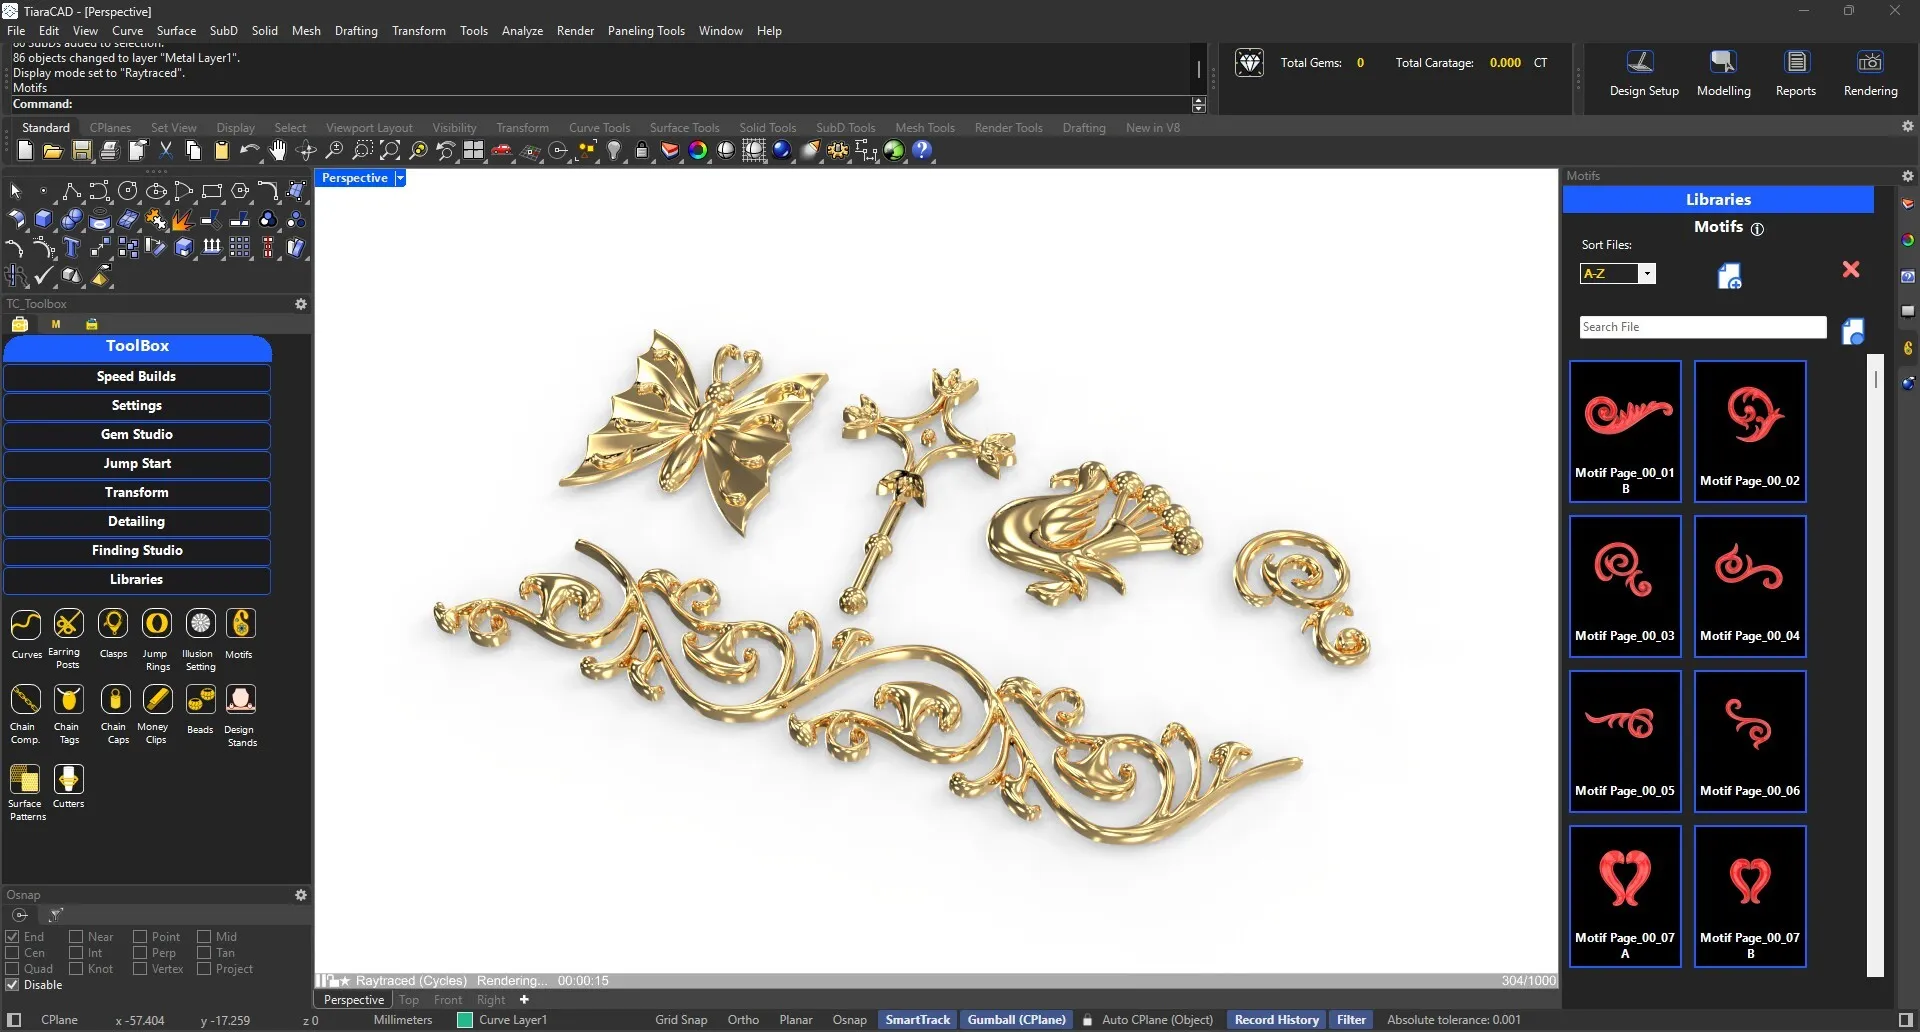Open the Illusion Setting library icon
This screenshot has height=1032, width=1920.
pos(200,625)
